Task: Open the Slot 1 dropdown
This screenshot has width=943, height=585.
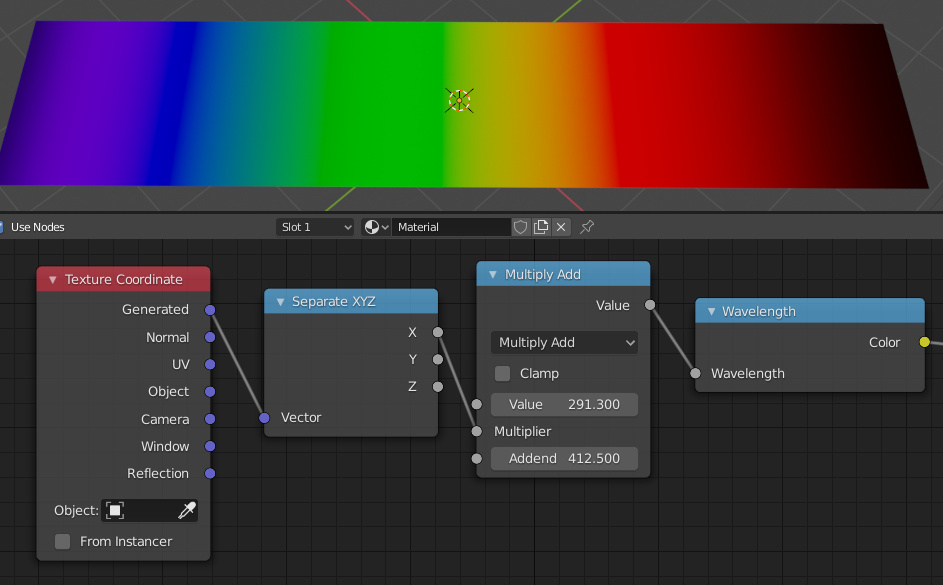Action: [315, 227]
